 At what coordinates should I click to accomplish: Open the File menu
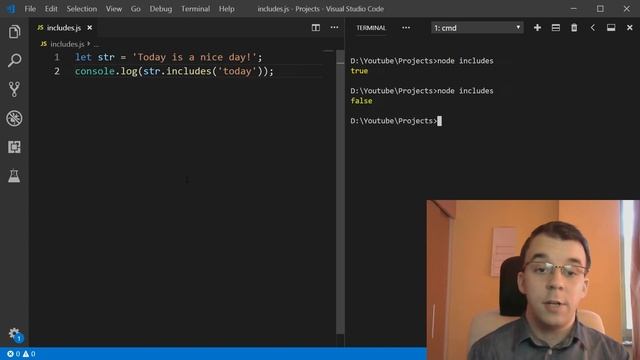click(x=30, y=9)
